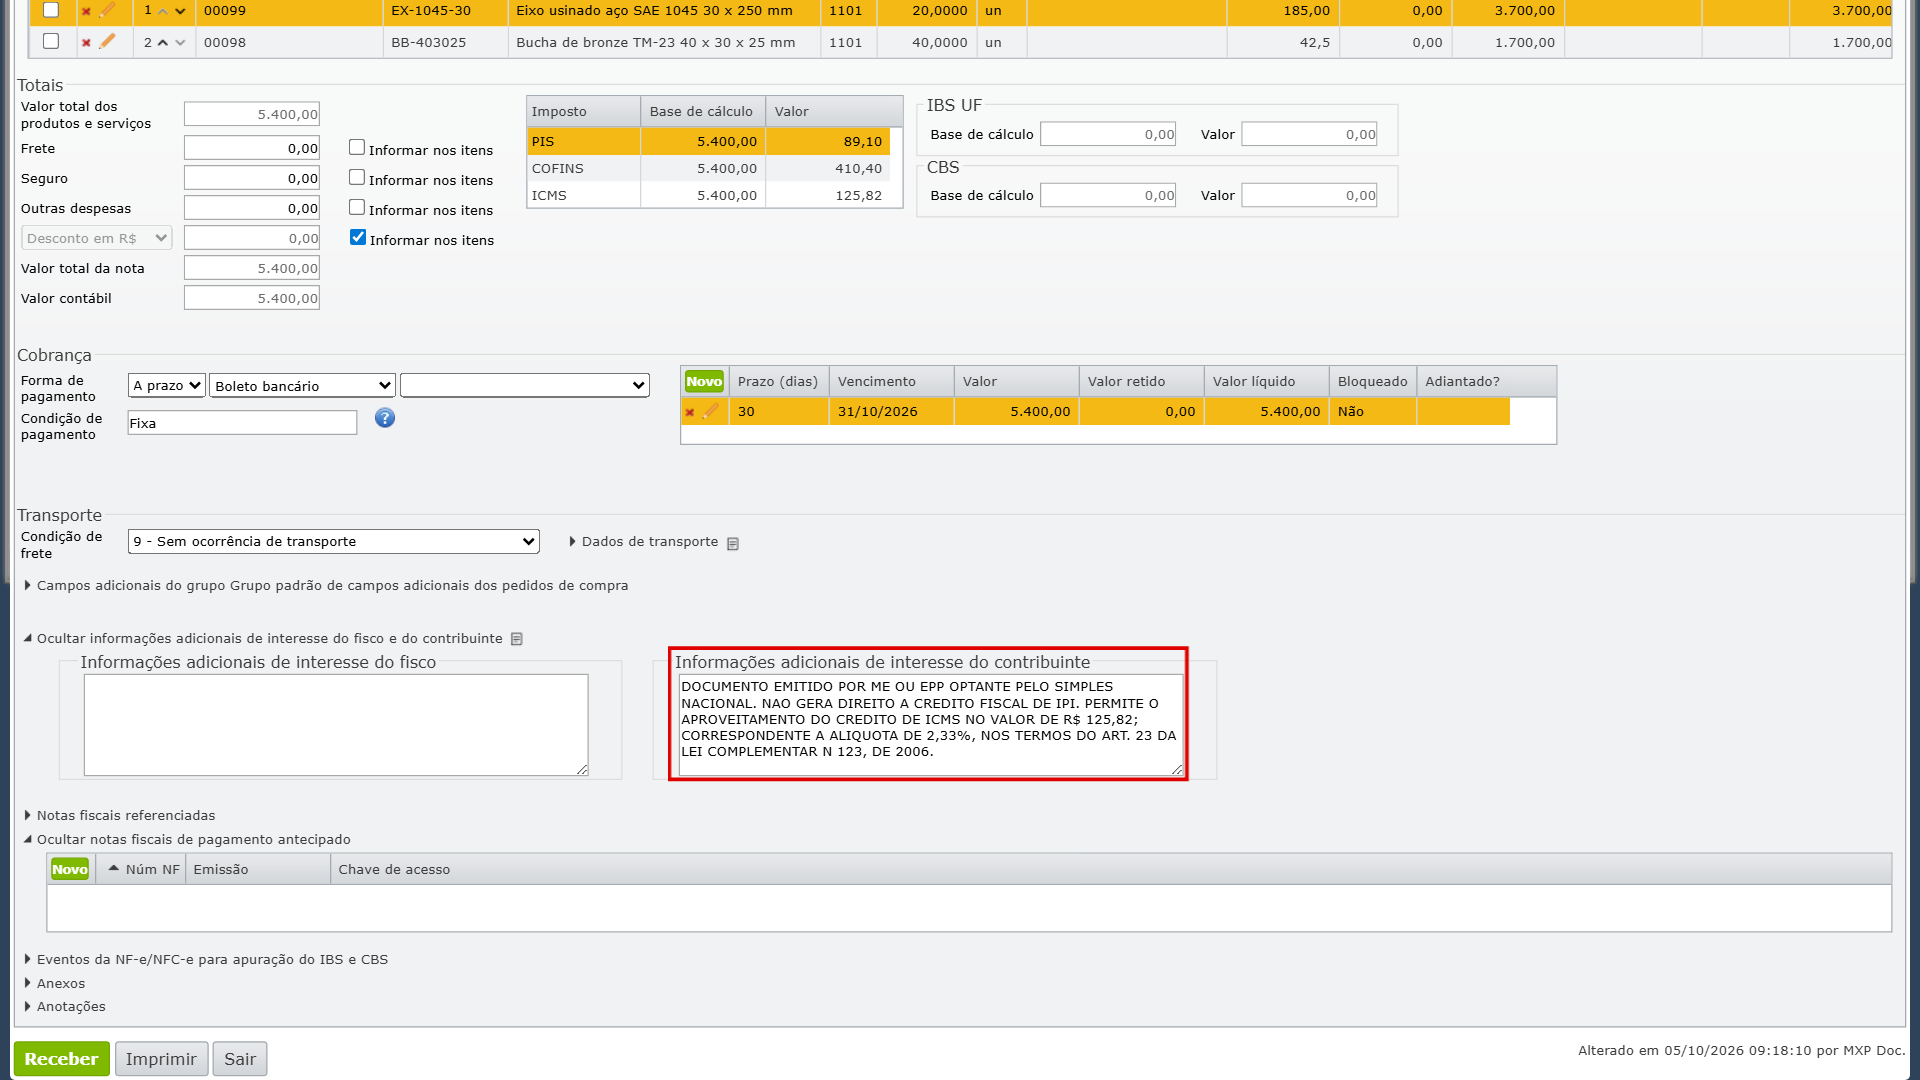Screen dimensions: 1920x1080
Task: Click the Condição de pagamento Fixa field
Action: pyautogui.click(x=242, y=423)
